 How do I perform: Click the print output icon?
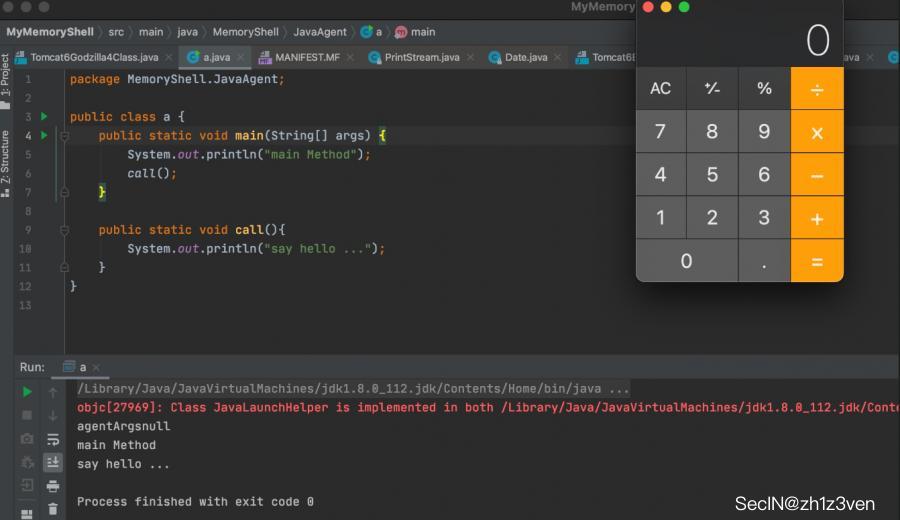[x=53, y=486]
